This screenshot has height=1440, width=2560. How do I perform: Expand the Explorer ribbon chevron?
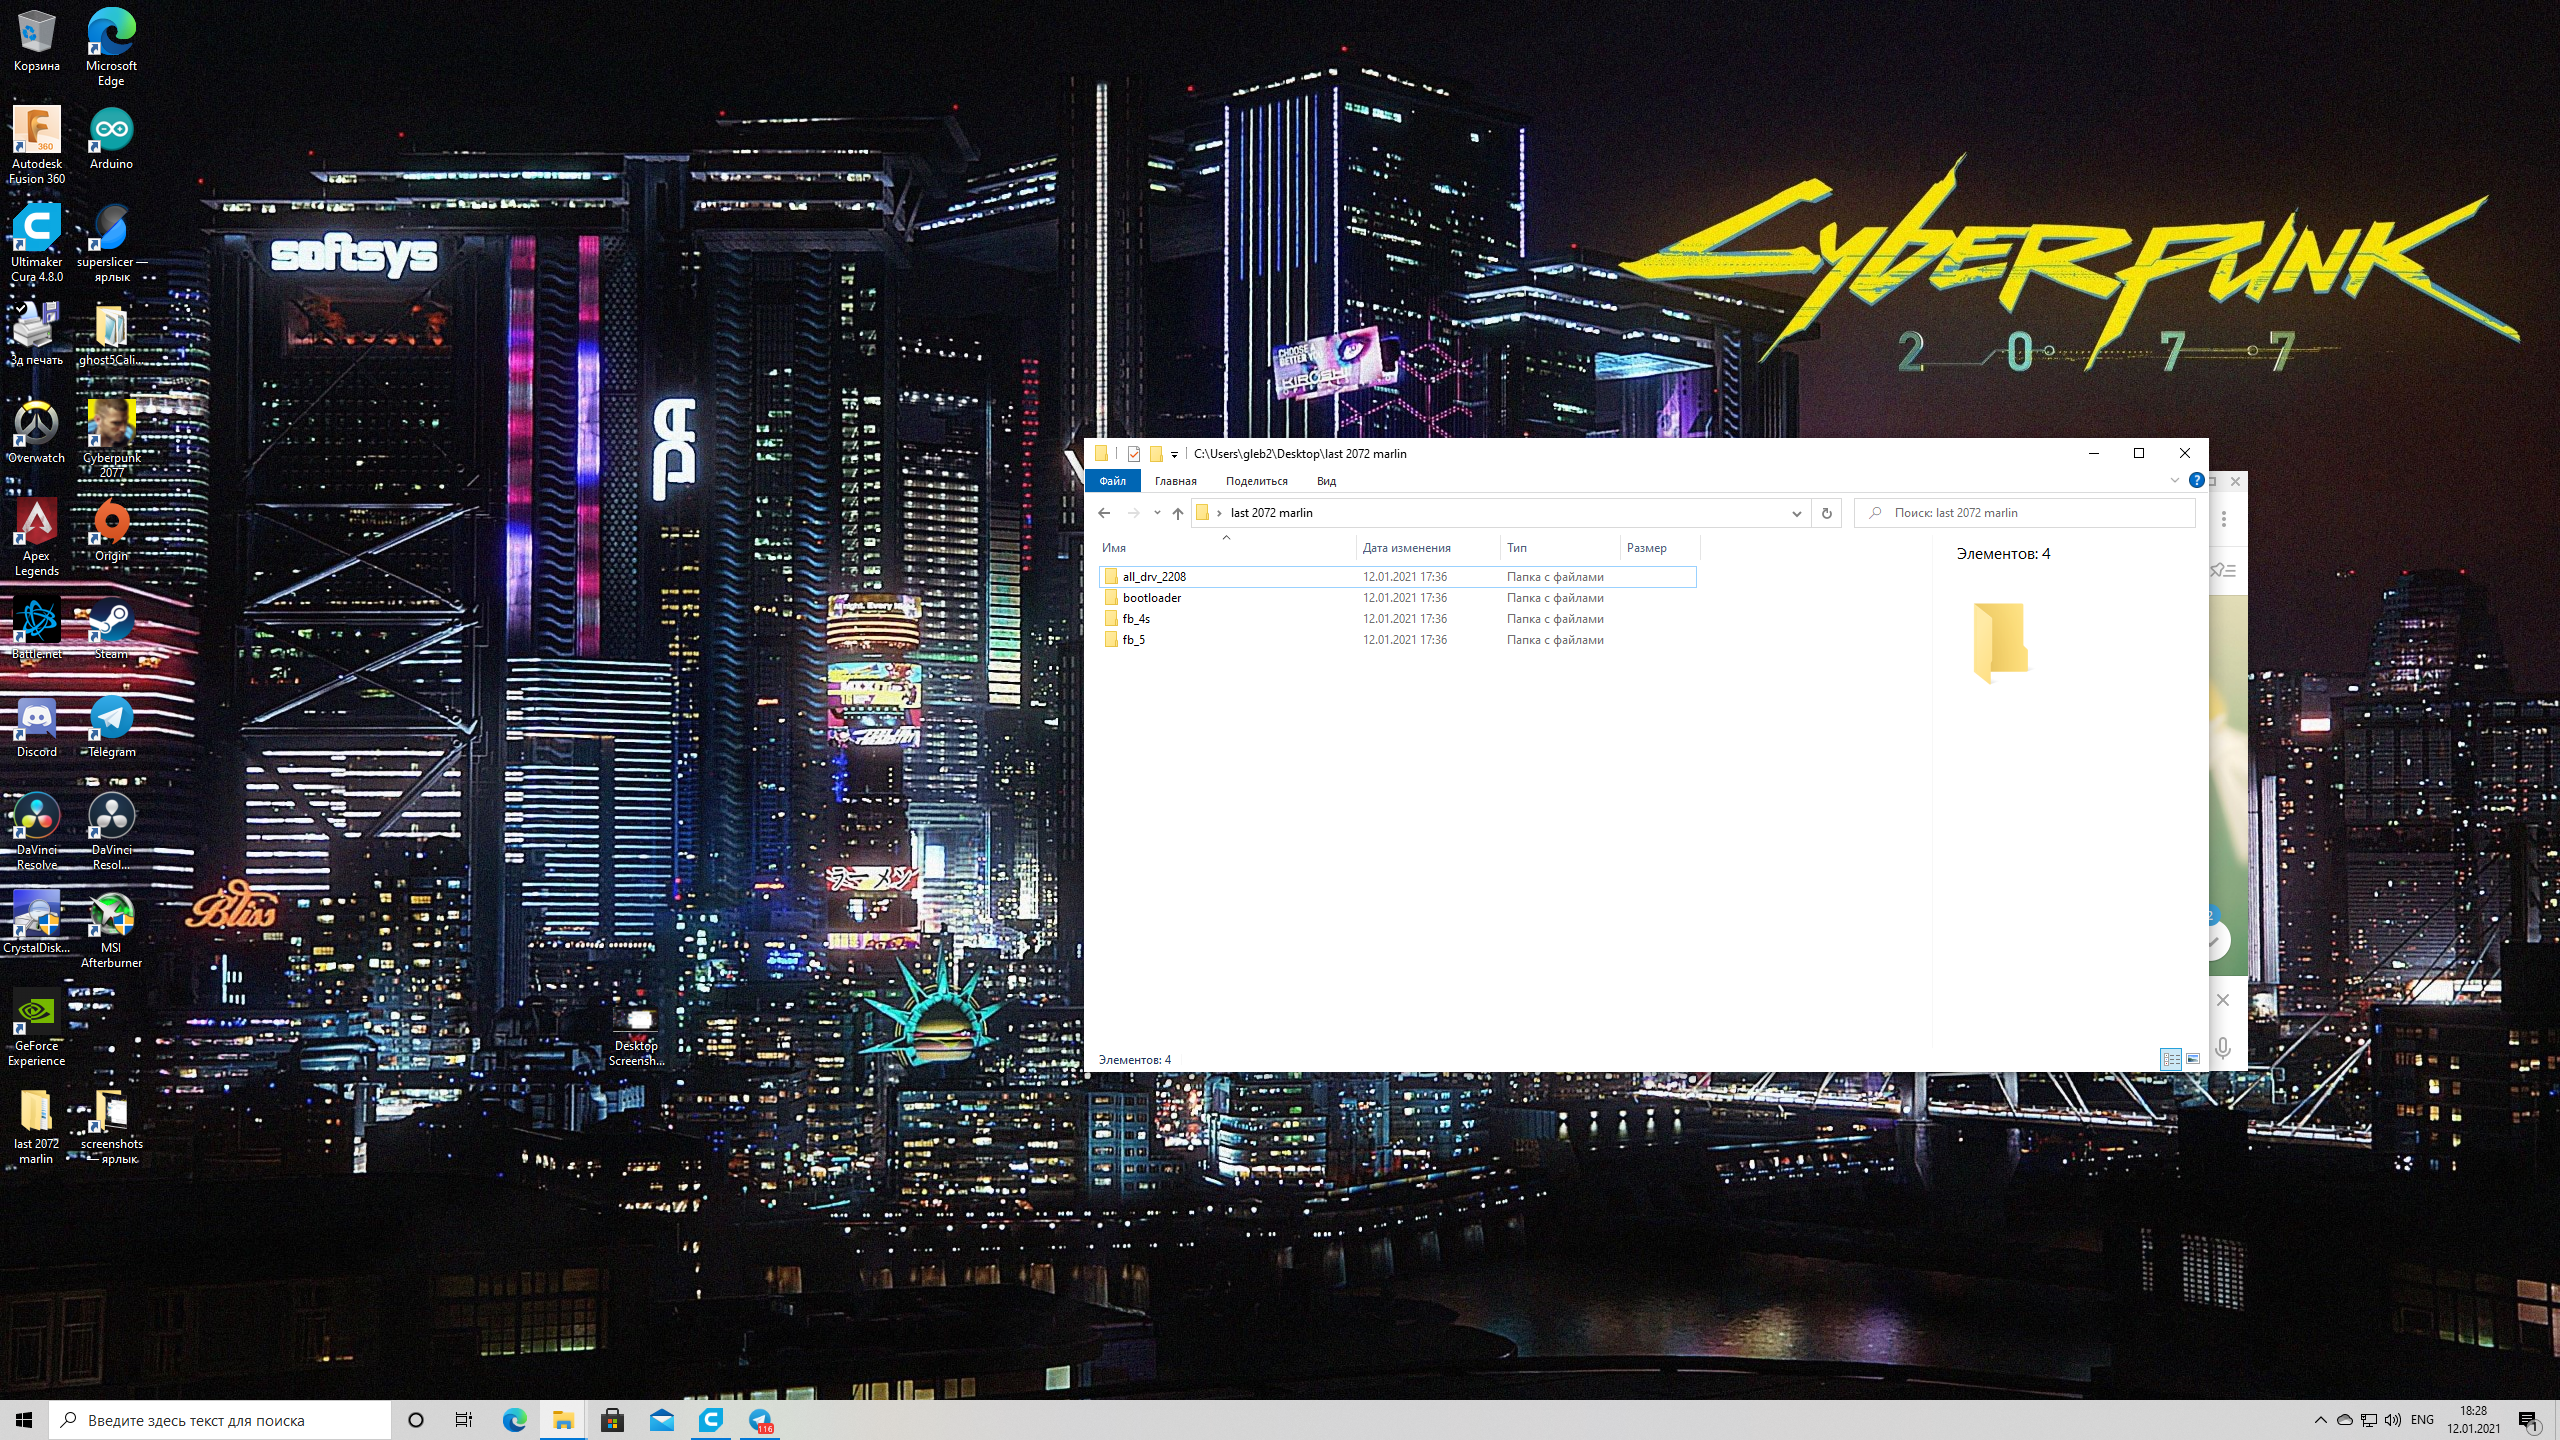(x=2174, y=481)
